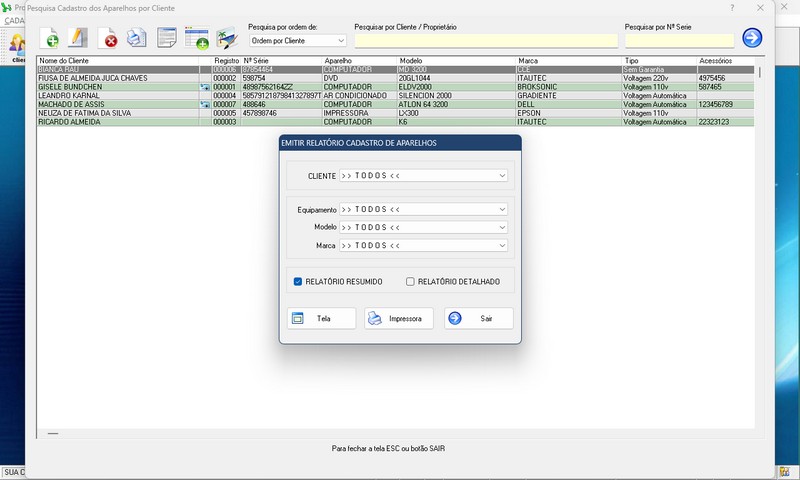This screenshot has height=480, width=800.
Task: Enable the RELATÓRIO RESUMIDO checkbox
Action: click(298, 282)
